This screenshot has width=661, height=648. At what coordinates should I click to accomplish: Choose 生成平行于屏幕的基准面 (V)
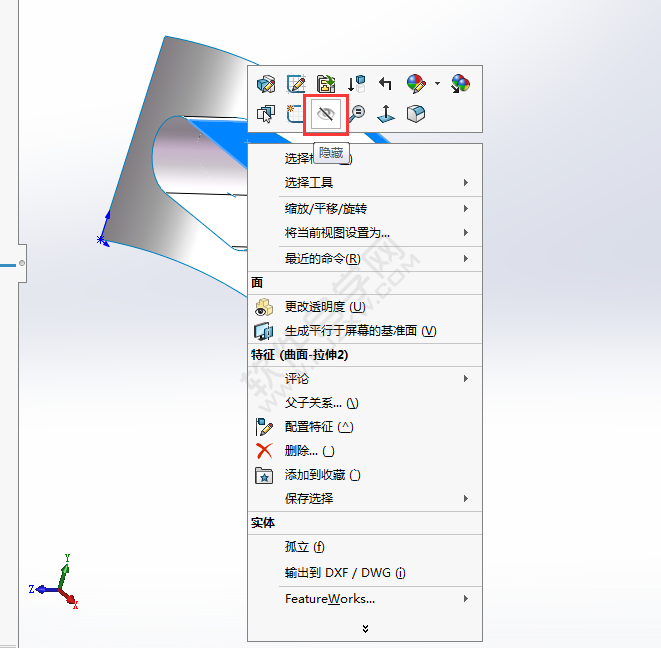click(365, 331)
